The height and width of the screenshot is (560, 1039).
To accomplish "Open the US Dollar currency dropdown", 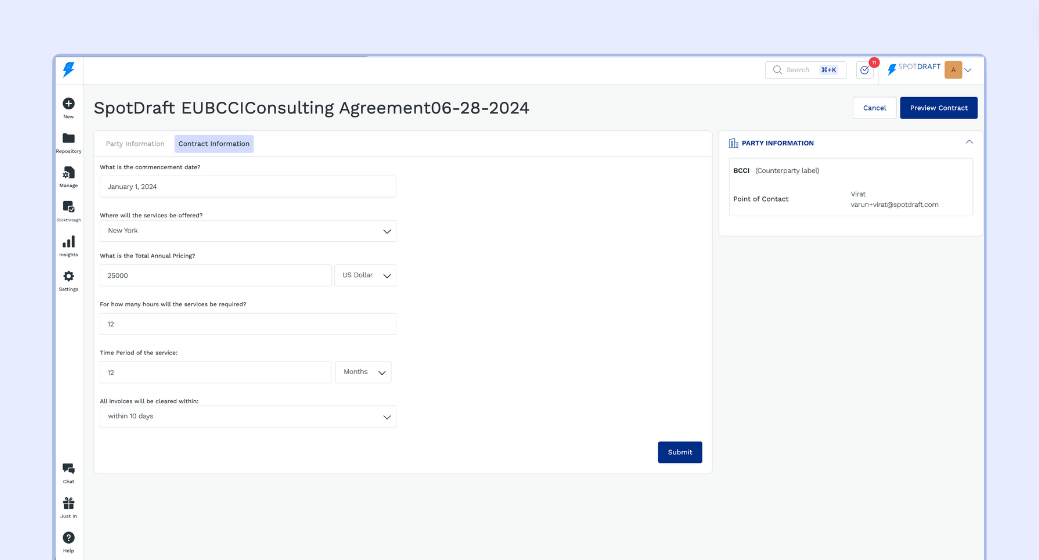I will pyautogui.click(x=365, y=275).
